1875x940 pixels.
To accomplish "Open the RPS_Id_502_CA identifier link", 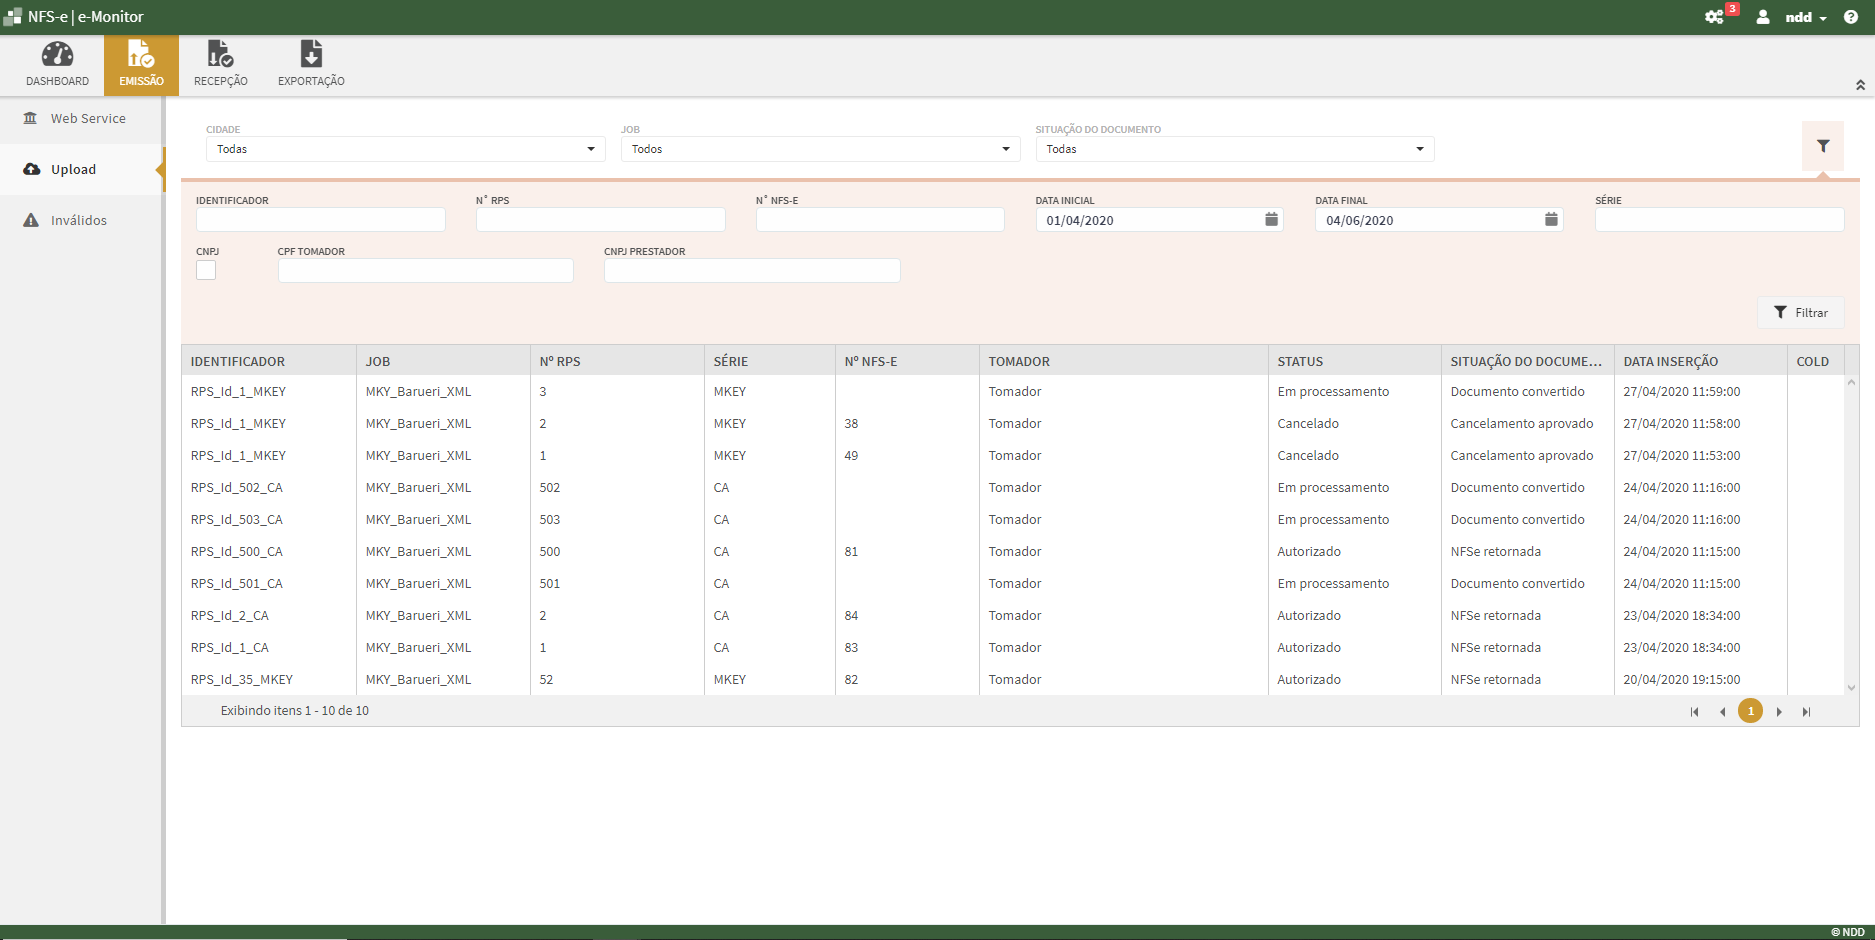I will point(237,488).
